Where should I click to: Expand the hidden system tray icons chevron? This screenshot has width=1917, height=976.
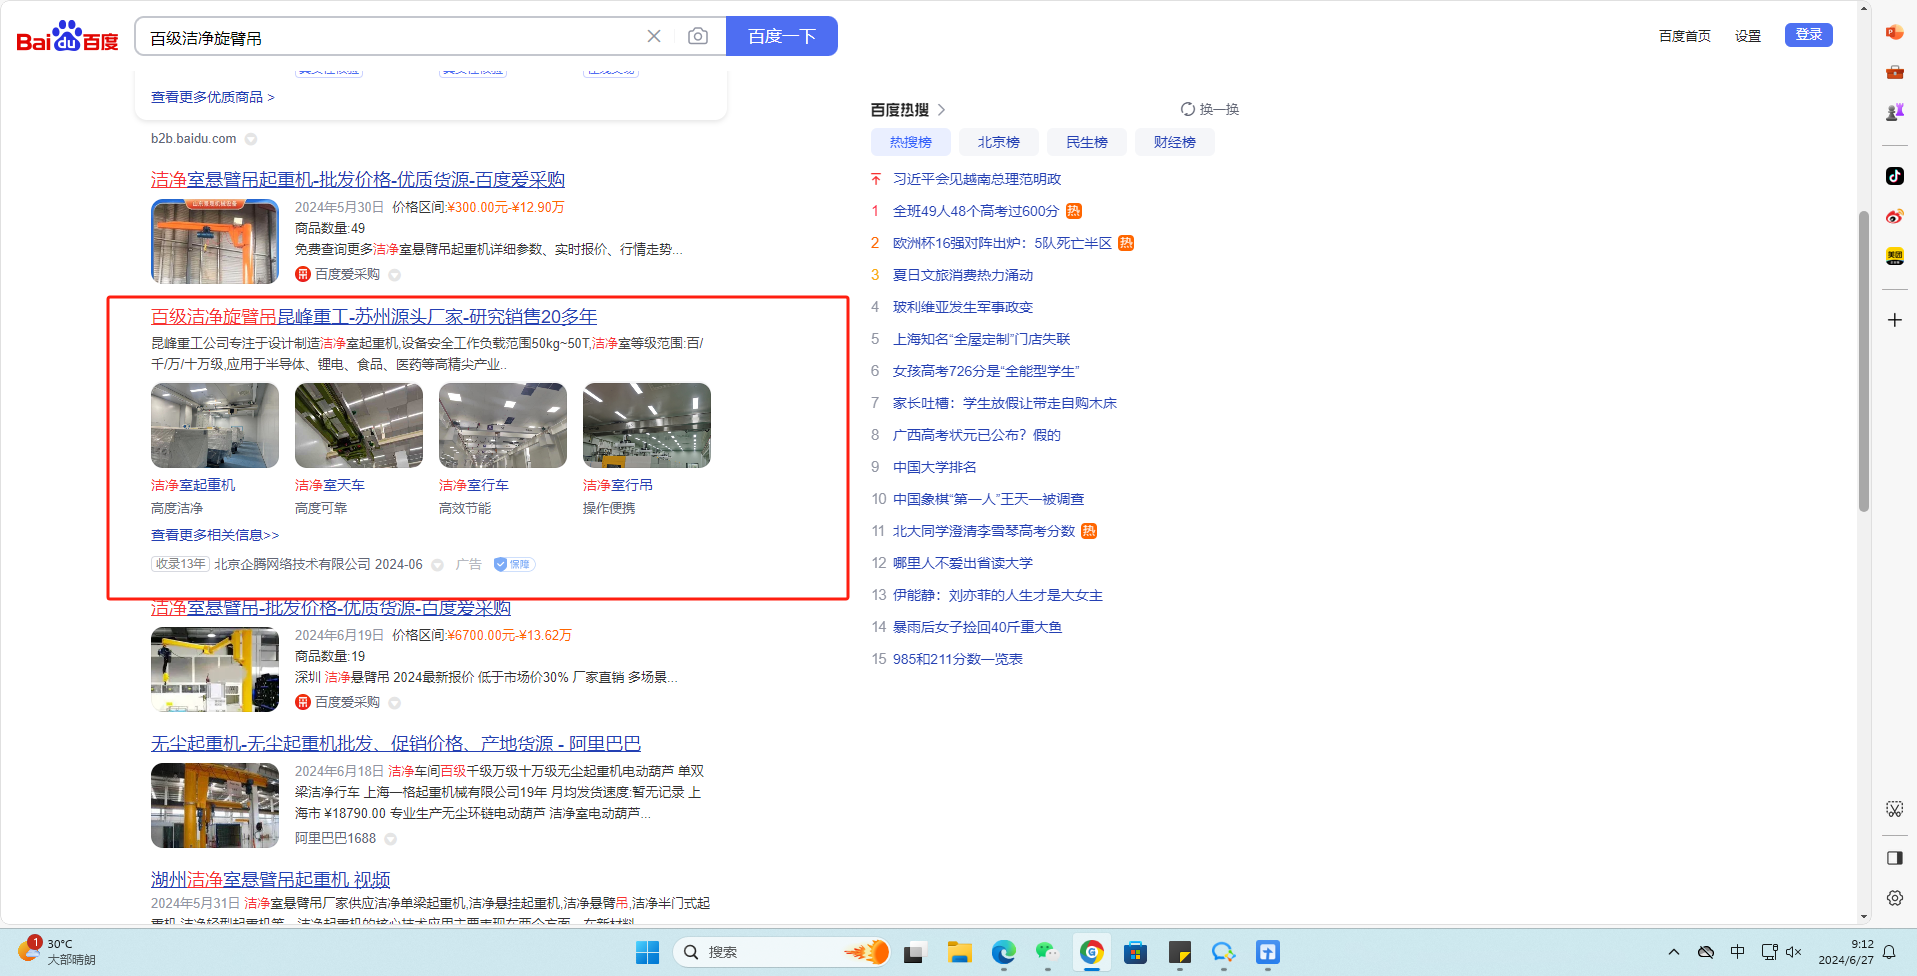pos(1673,952)
